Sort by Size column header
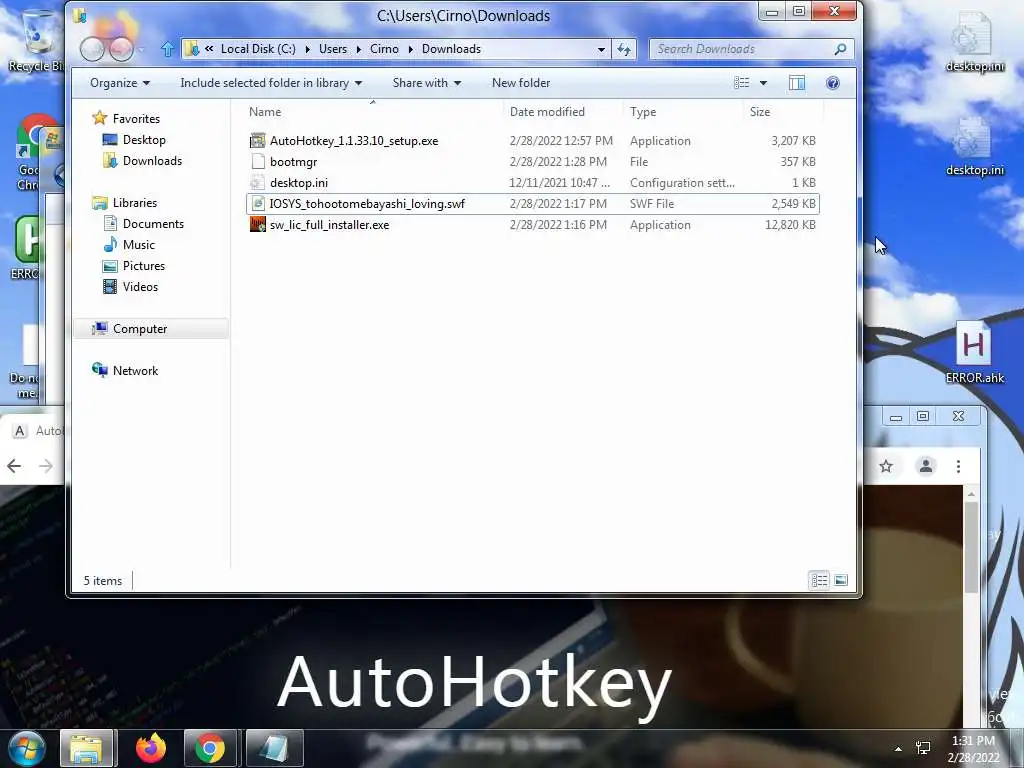The image size is (1024, 768). (x=783, y=112)
